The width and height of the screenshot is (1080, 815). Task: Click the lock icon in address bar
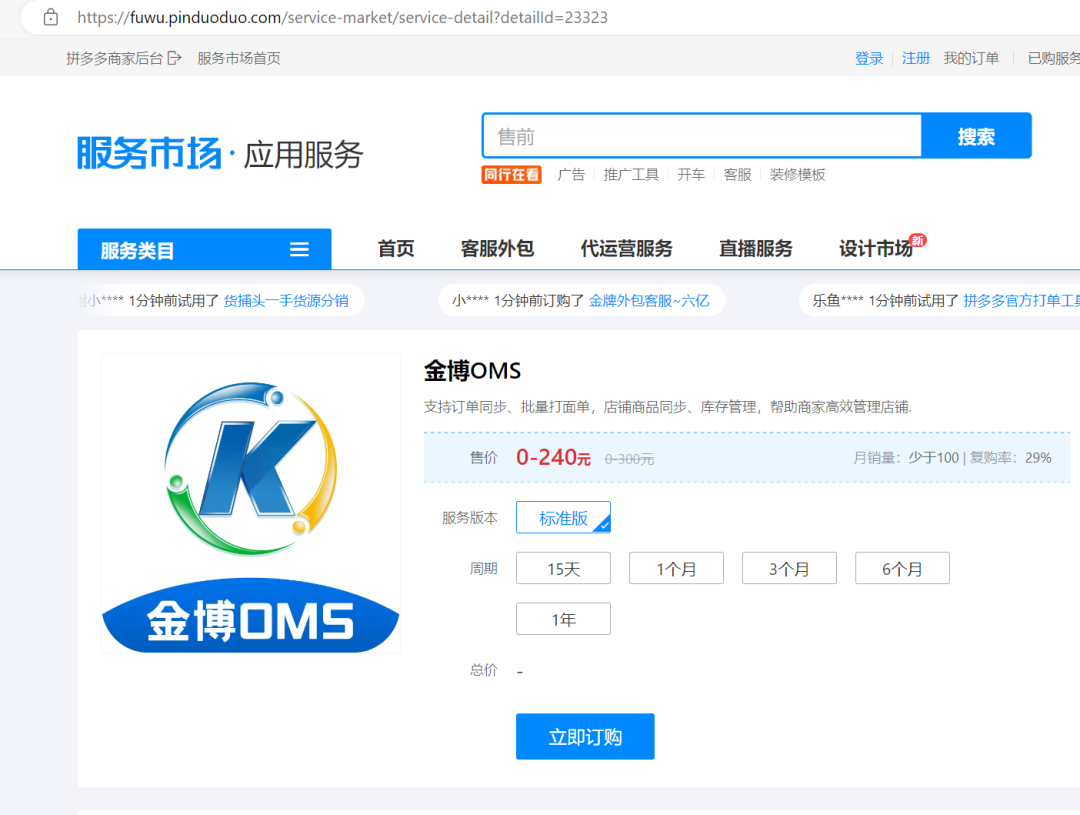tap(50, 17)
